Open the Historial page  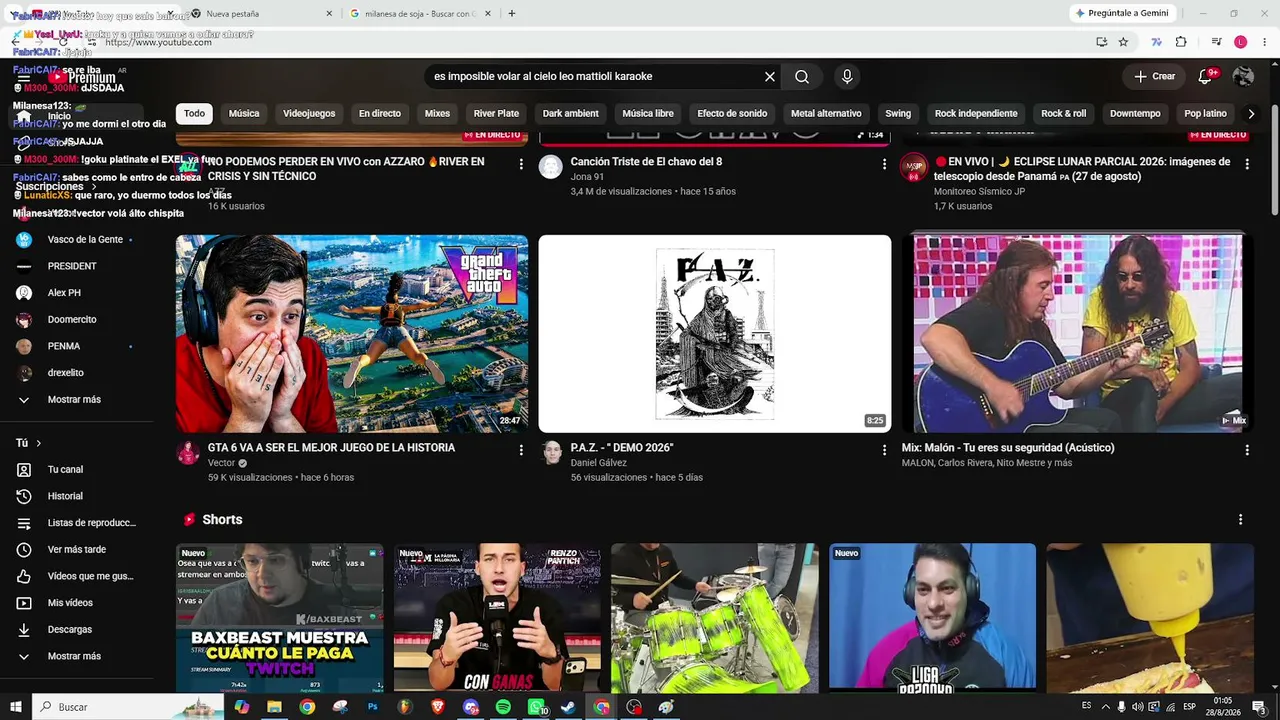[65, 496]
